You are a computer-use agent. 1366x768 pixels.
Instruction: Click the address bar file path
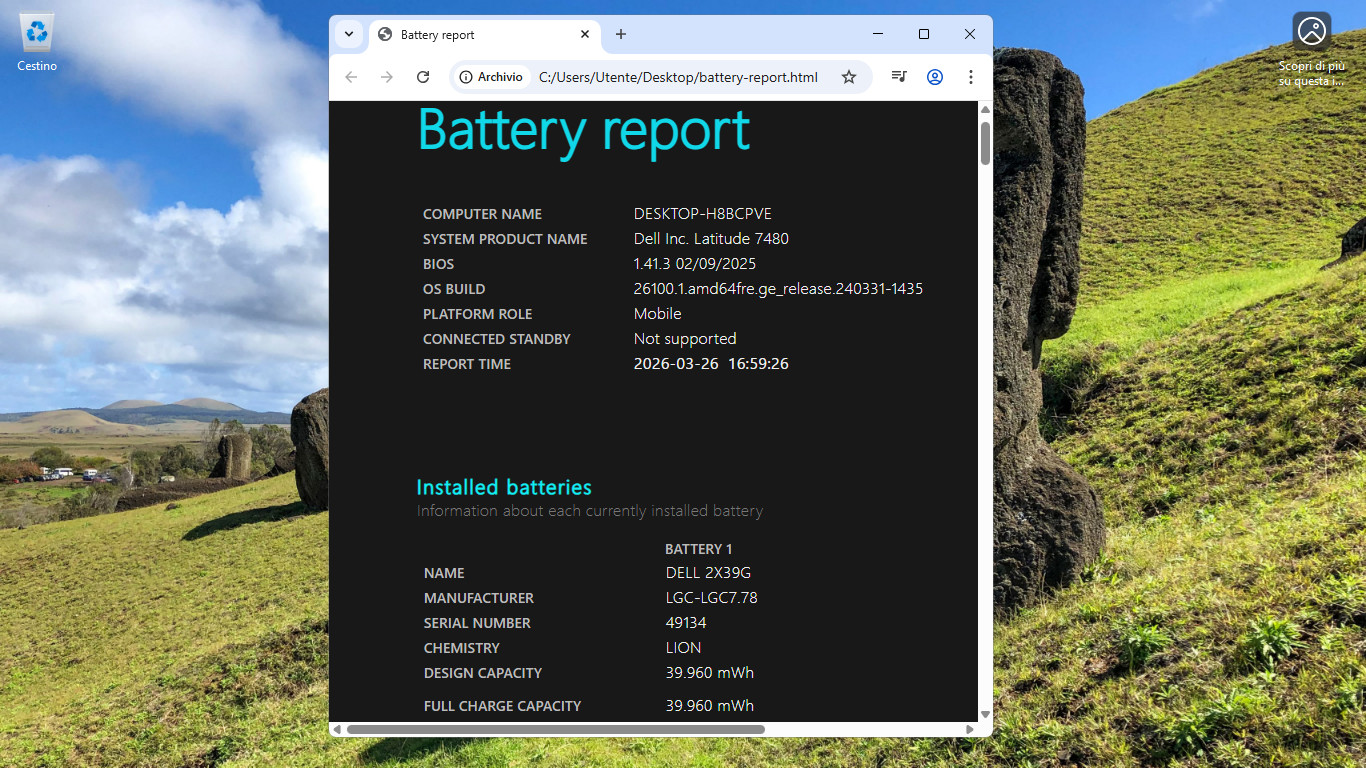678,77
